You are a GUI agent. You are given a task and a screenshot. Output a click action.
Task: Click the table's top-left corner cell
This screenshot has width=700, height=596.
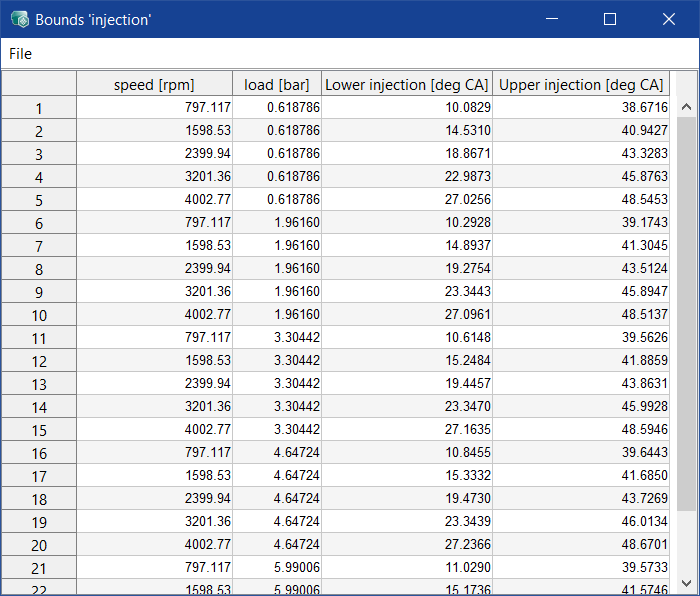coord(39,84)
